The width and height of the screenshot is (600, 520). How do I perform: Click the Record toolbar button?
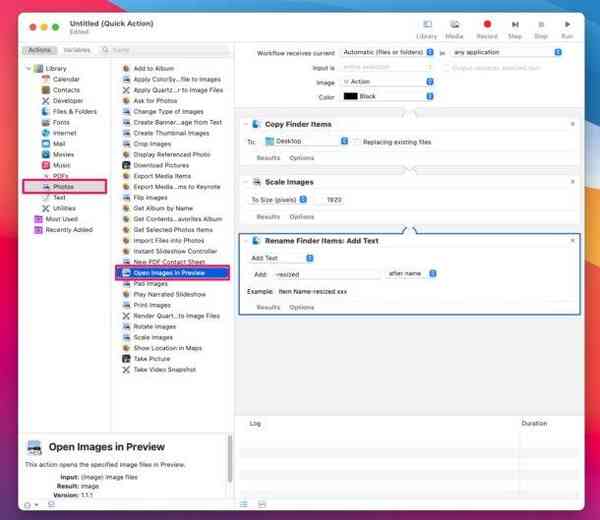[487, 29]
